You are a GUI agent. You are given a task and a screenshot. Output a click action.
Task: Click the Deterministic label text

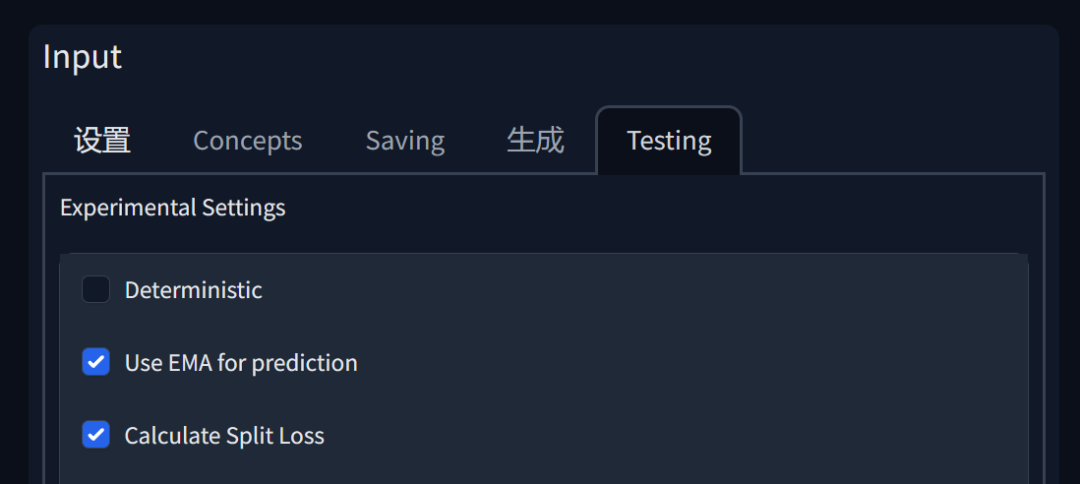[x=193, y=290]
